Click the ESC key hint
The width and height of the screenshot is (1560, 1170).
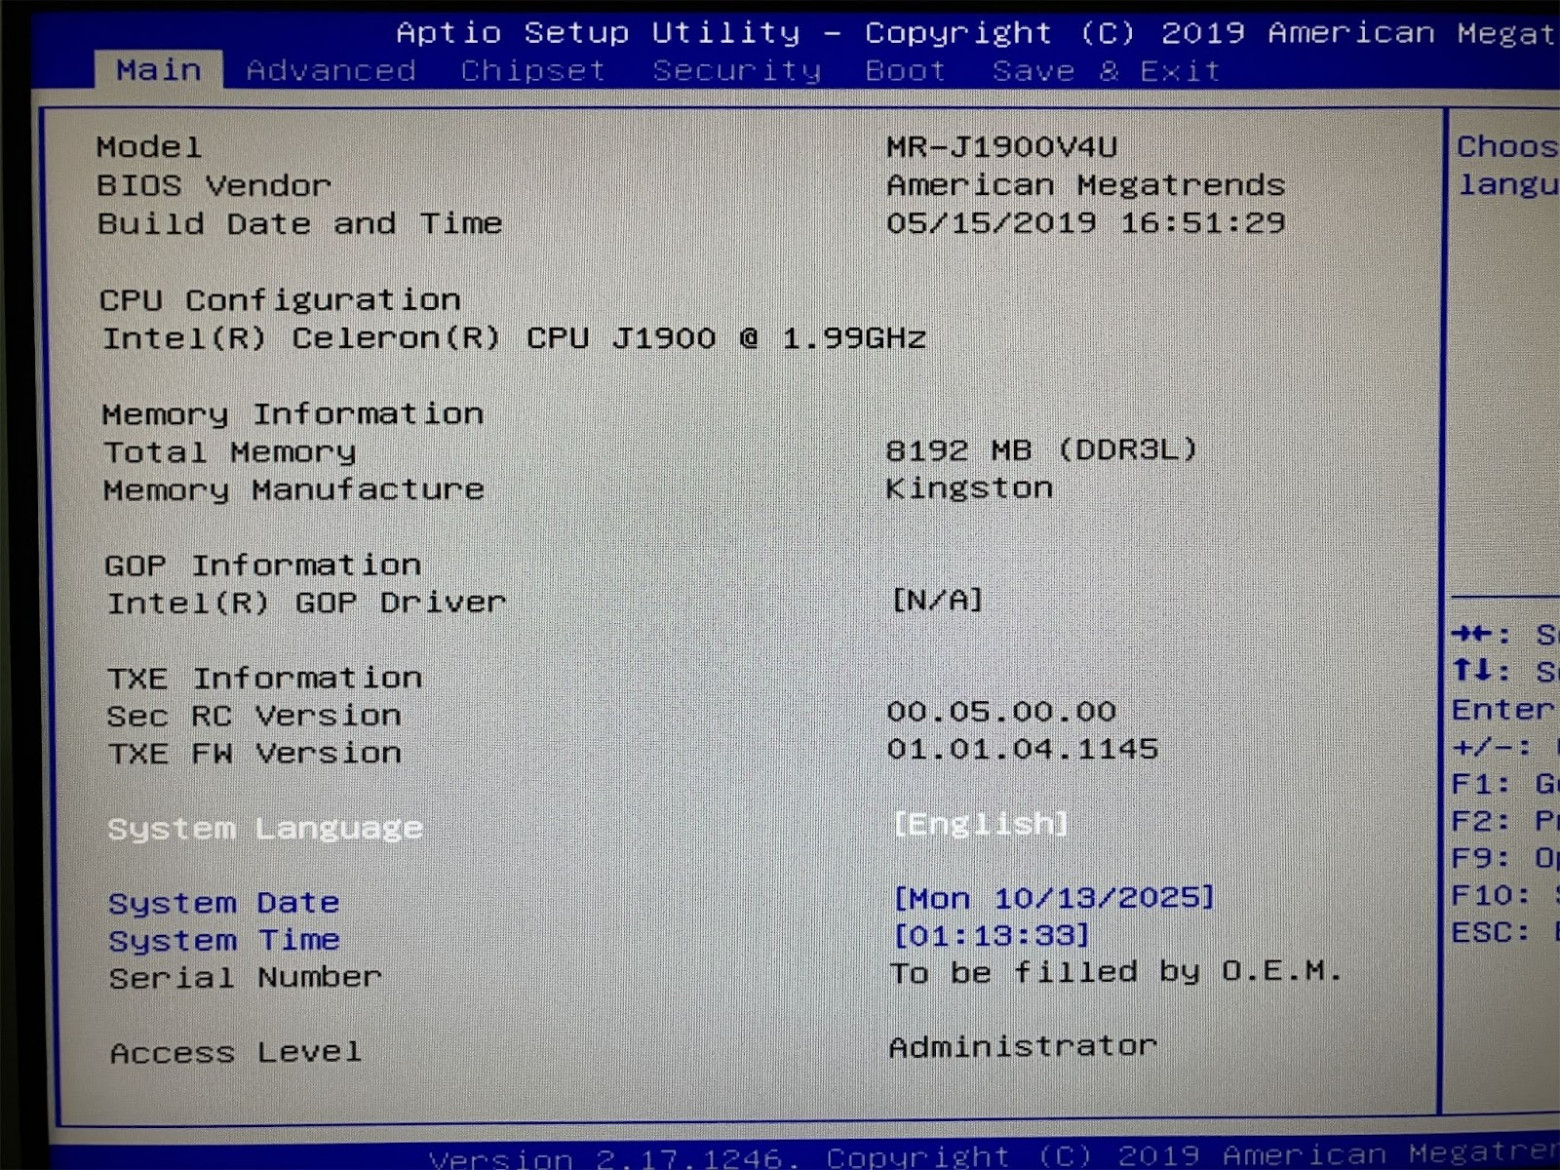(1505, 933)
